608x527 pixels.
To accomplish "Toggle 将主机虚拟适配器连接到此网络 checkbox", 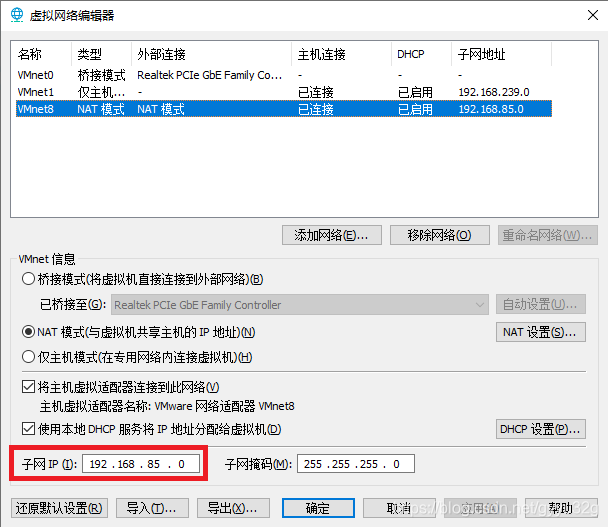I will 28,387.
